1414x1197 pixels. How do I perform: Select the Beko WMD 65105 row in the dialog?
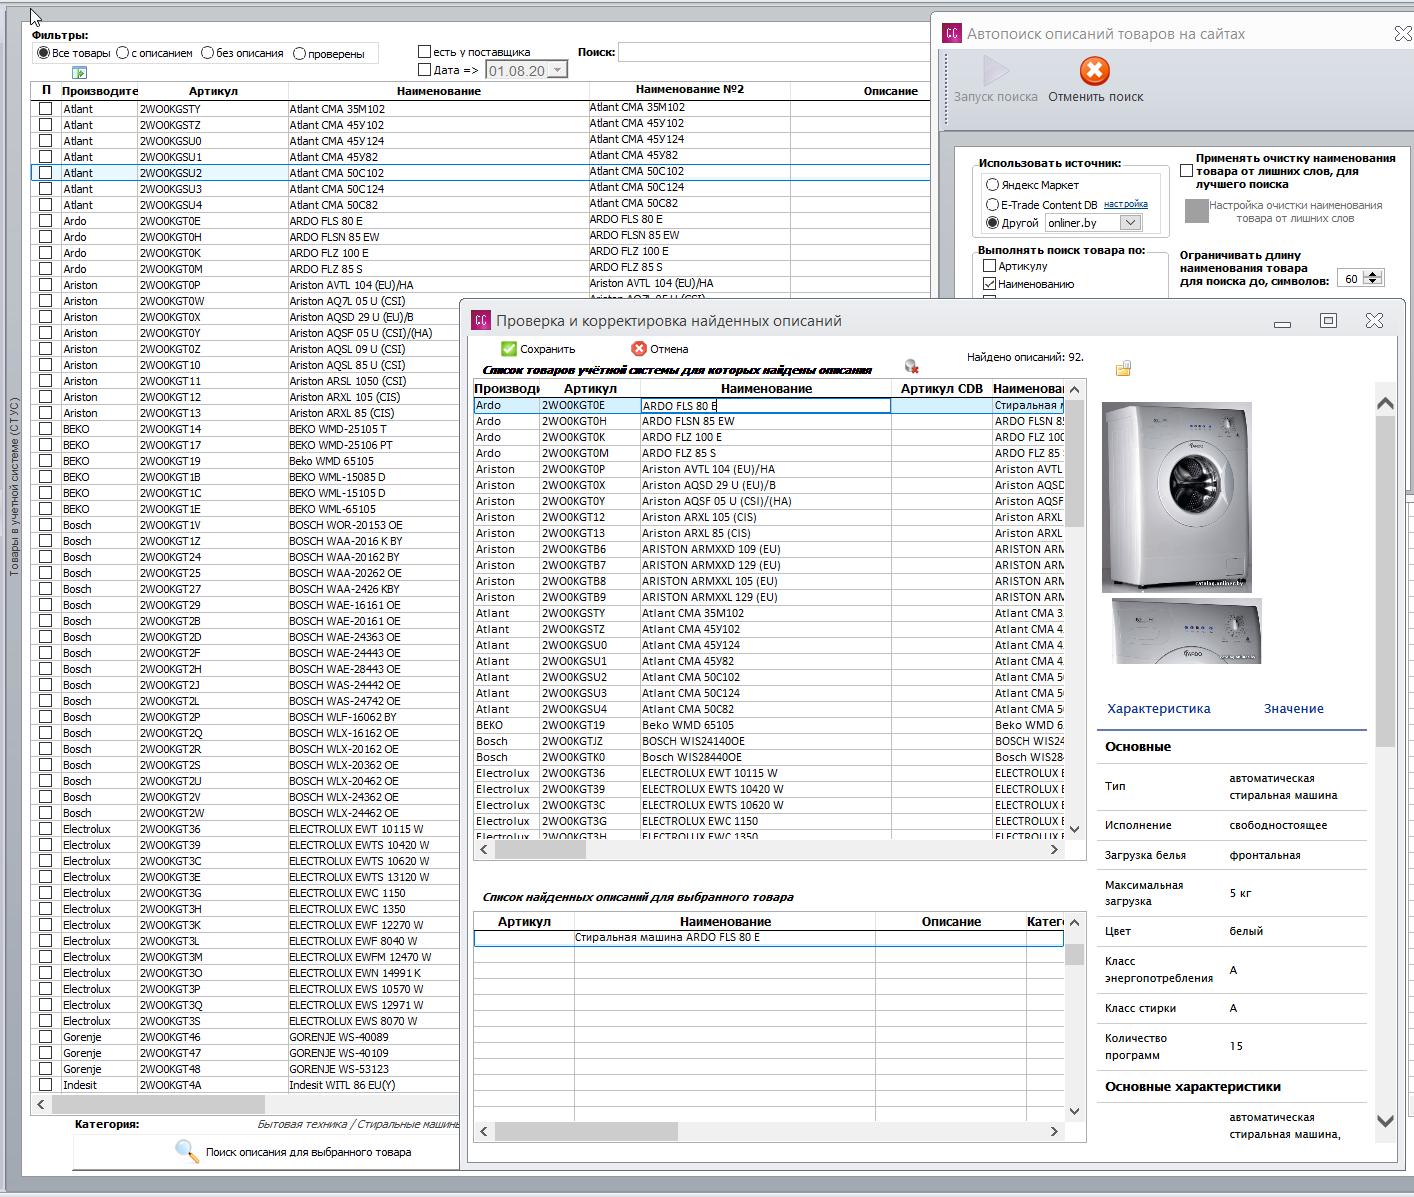click(768, 725)
